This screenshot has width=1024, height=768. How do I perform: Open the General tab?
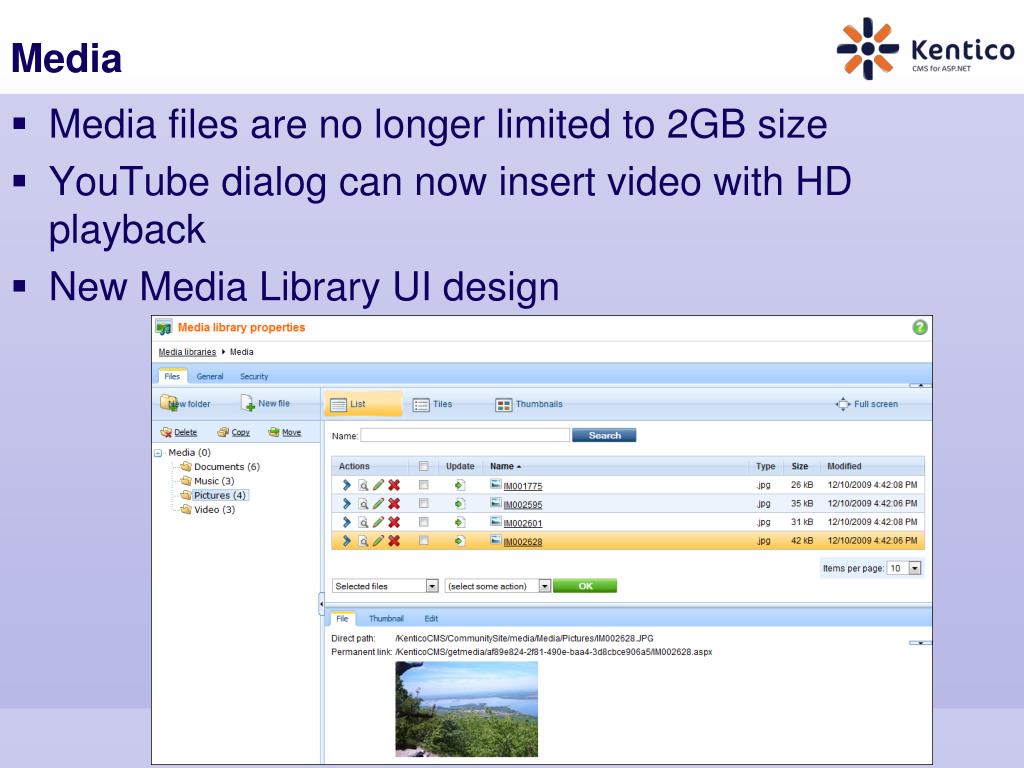[210, 377]
